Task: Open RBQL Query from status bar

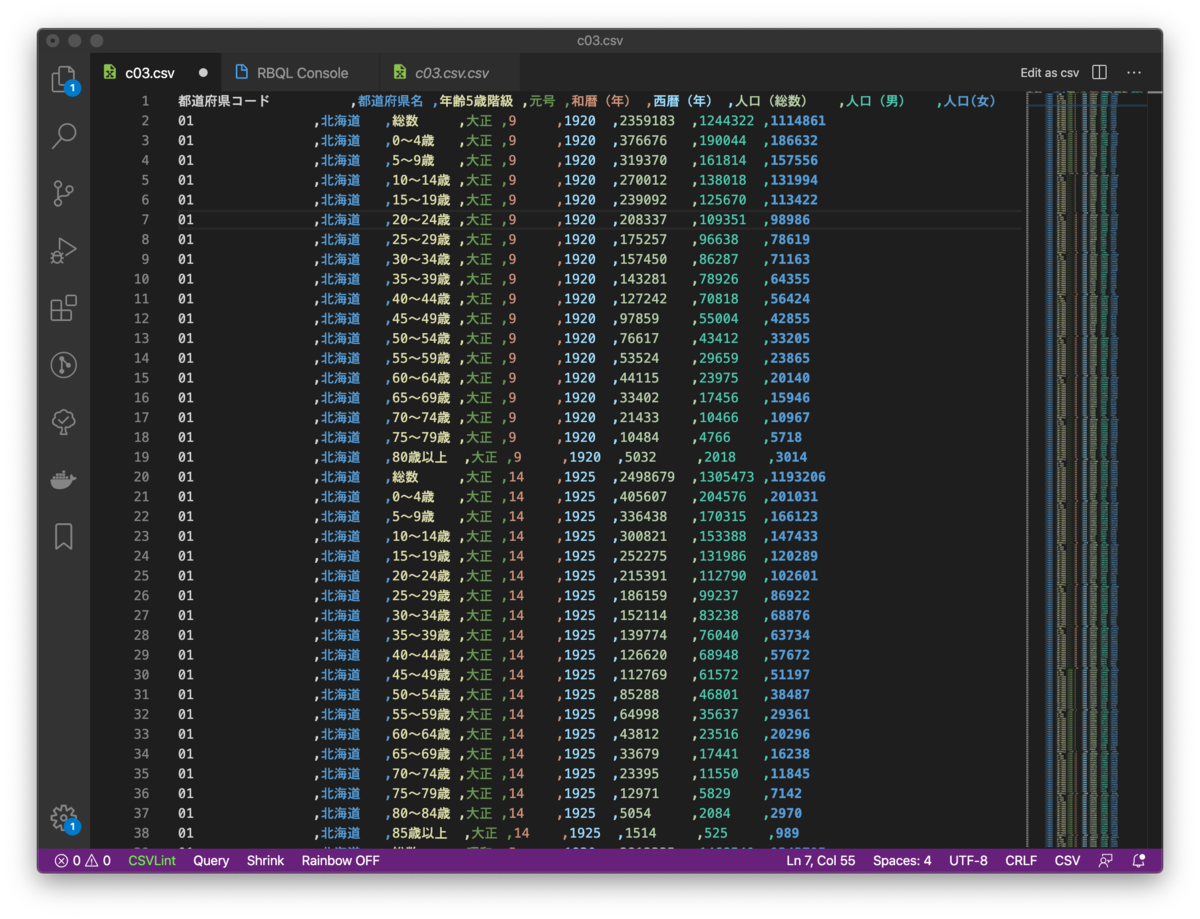Action: coord(211,860)
